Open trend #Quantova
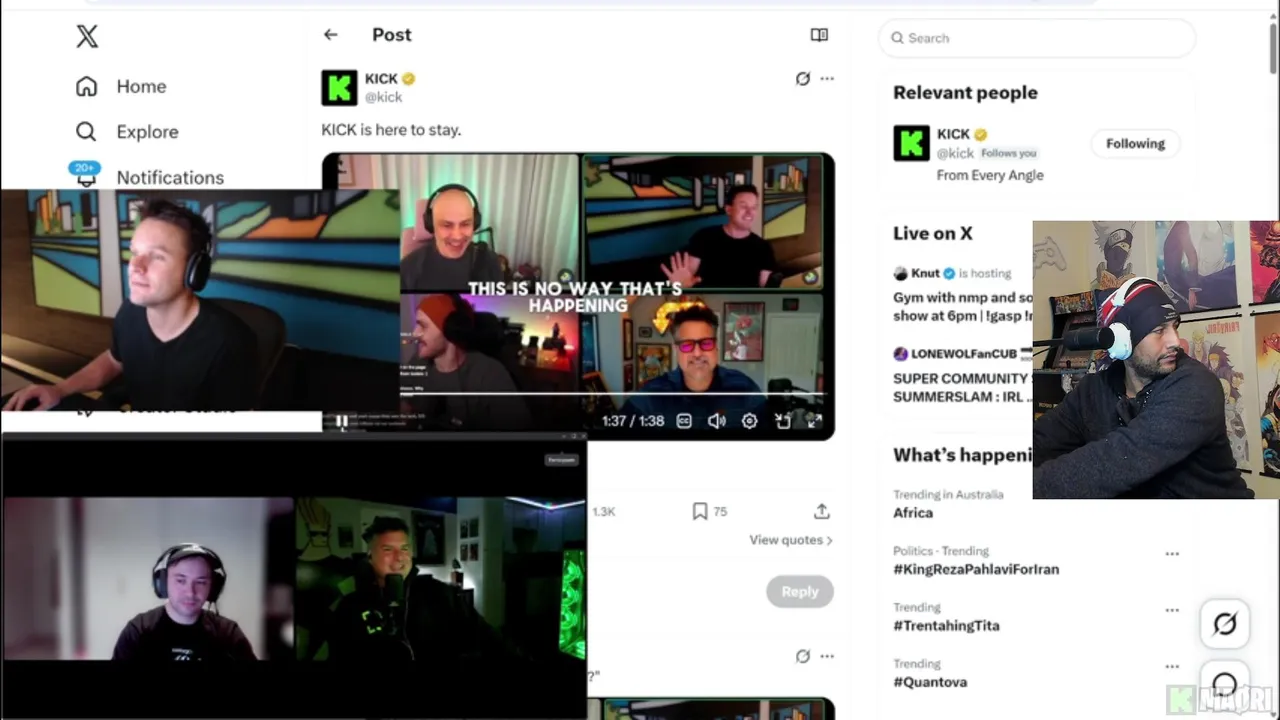The height and width of the screenshot is (720, 1280). pyautogui.click(x=930, y=682)
